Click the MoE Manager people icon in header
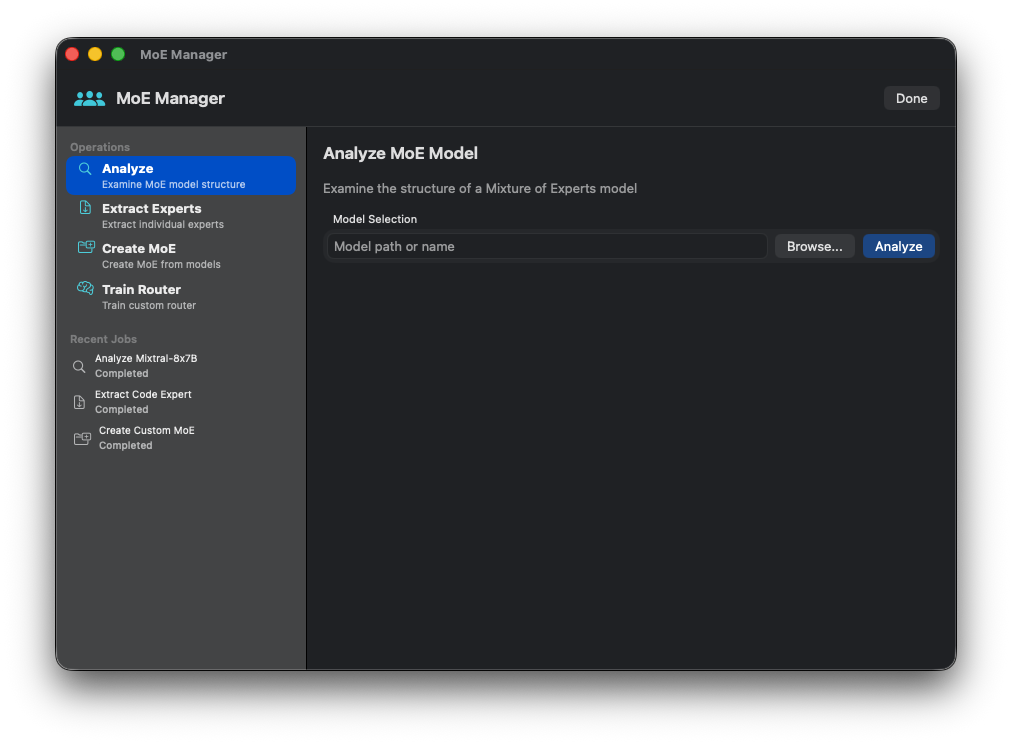The width and height of the screenshot is (1012, 744). point(89,98)
